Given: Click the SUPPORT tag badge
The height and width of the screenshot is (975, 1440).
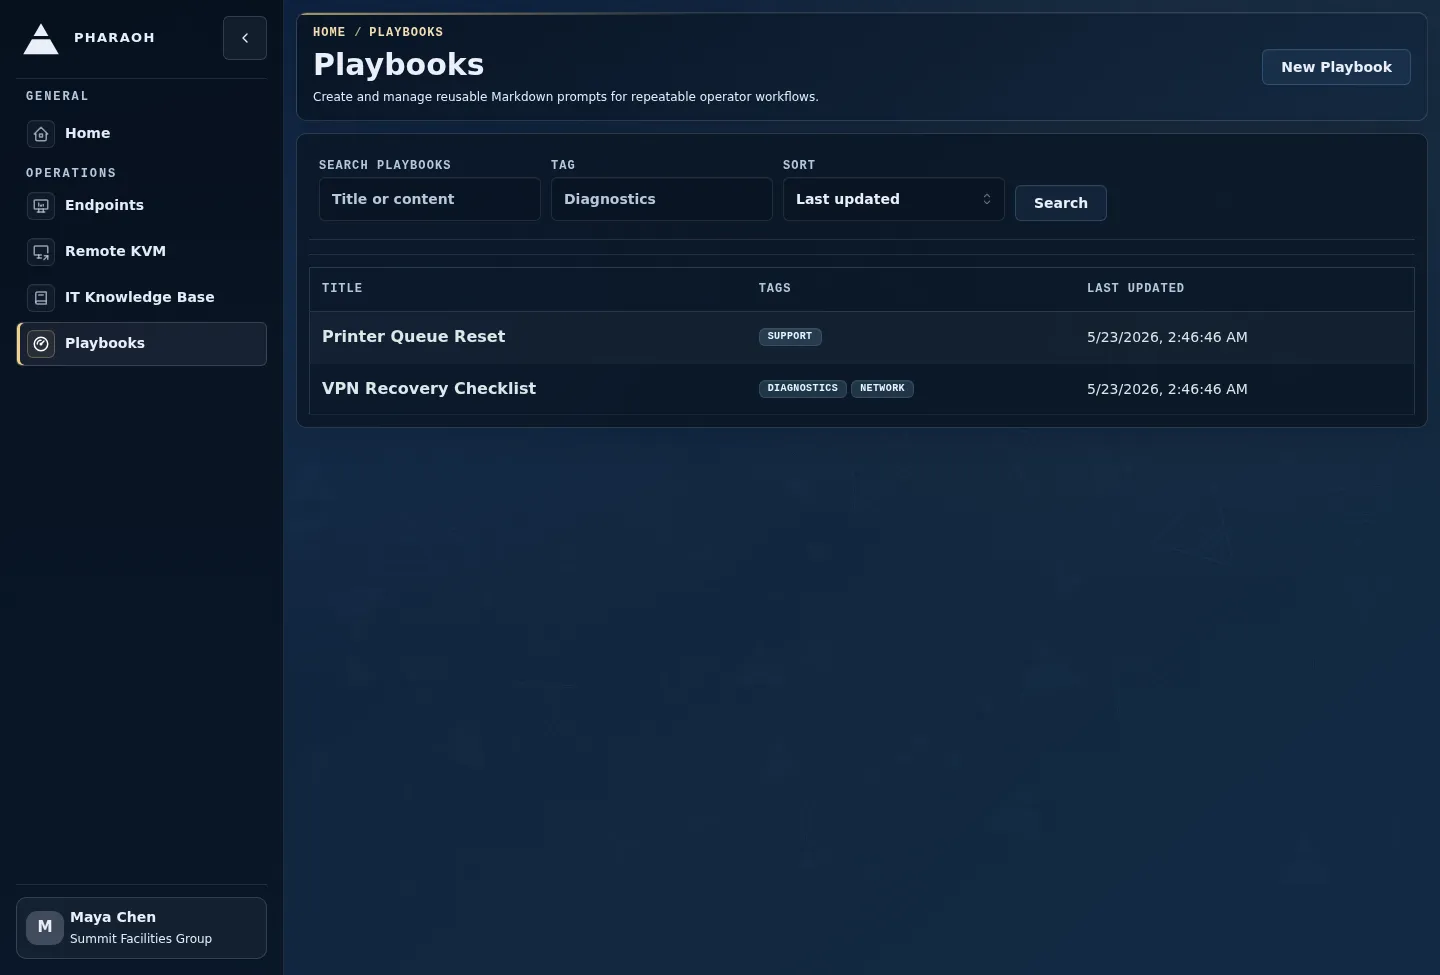Looking at the screenshot, I should click(x=790, y=337).
